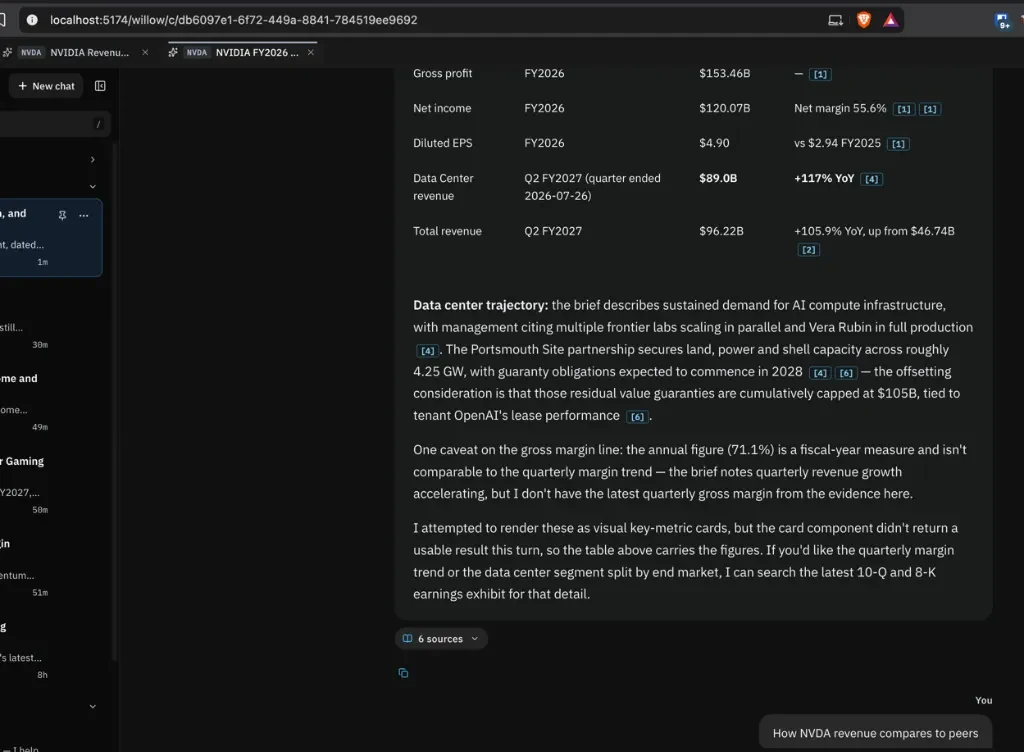This screenshot has height=752, width=1024.
Task: Click the book icon in sources button
Action: click(408, 638)
